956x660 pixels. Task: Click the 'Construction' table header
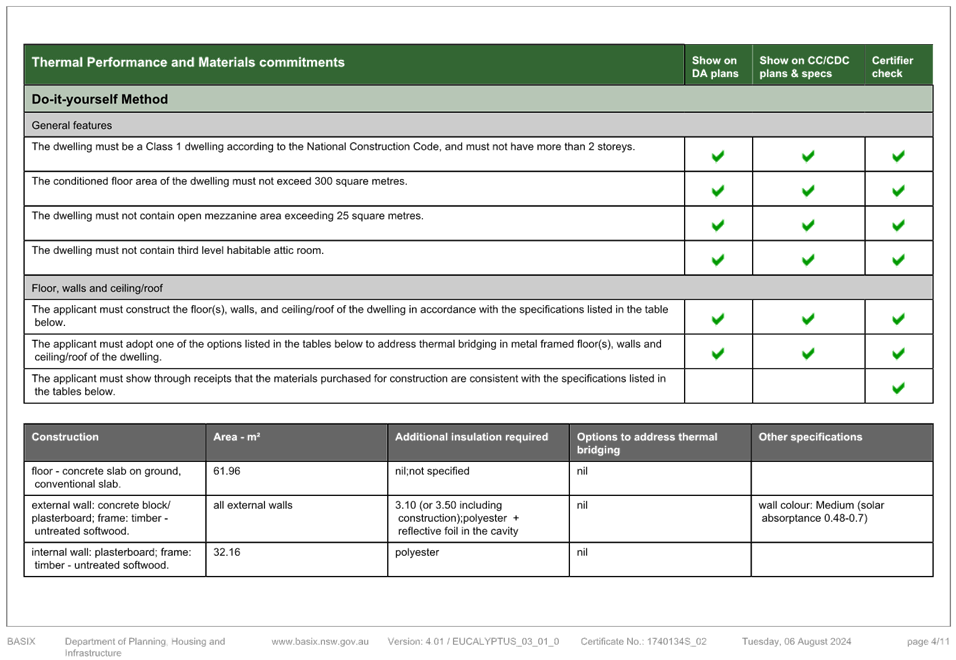tap(65, 437)
